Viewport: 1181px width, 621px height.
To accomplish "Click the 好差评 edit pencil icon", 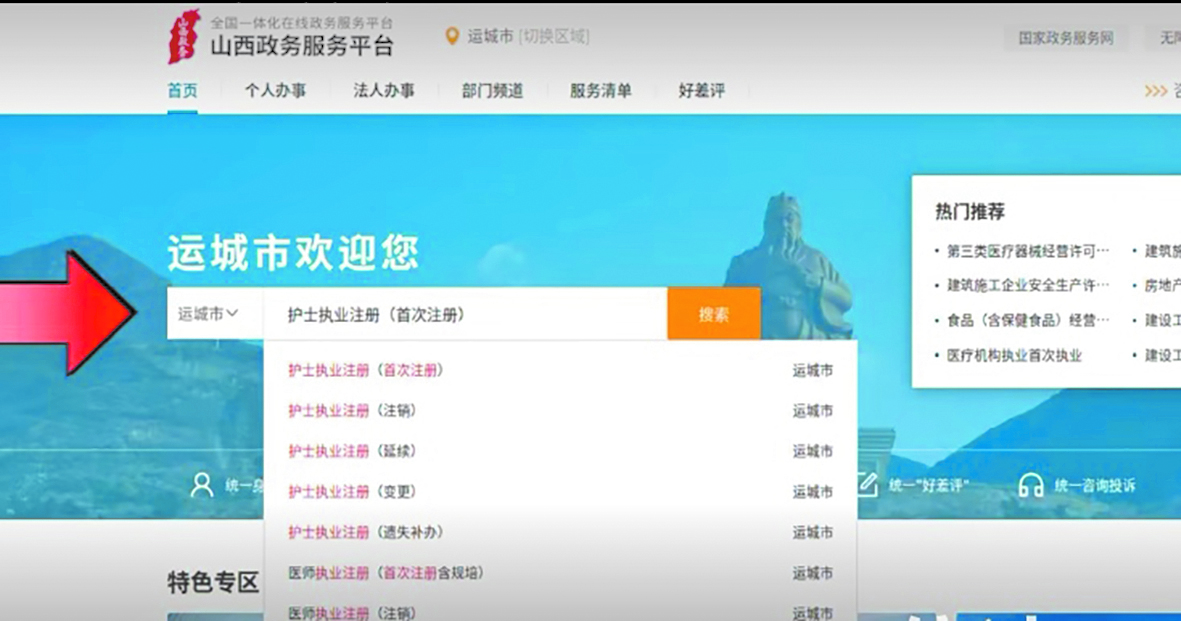I will coord(866,485).
